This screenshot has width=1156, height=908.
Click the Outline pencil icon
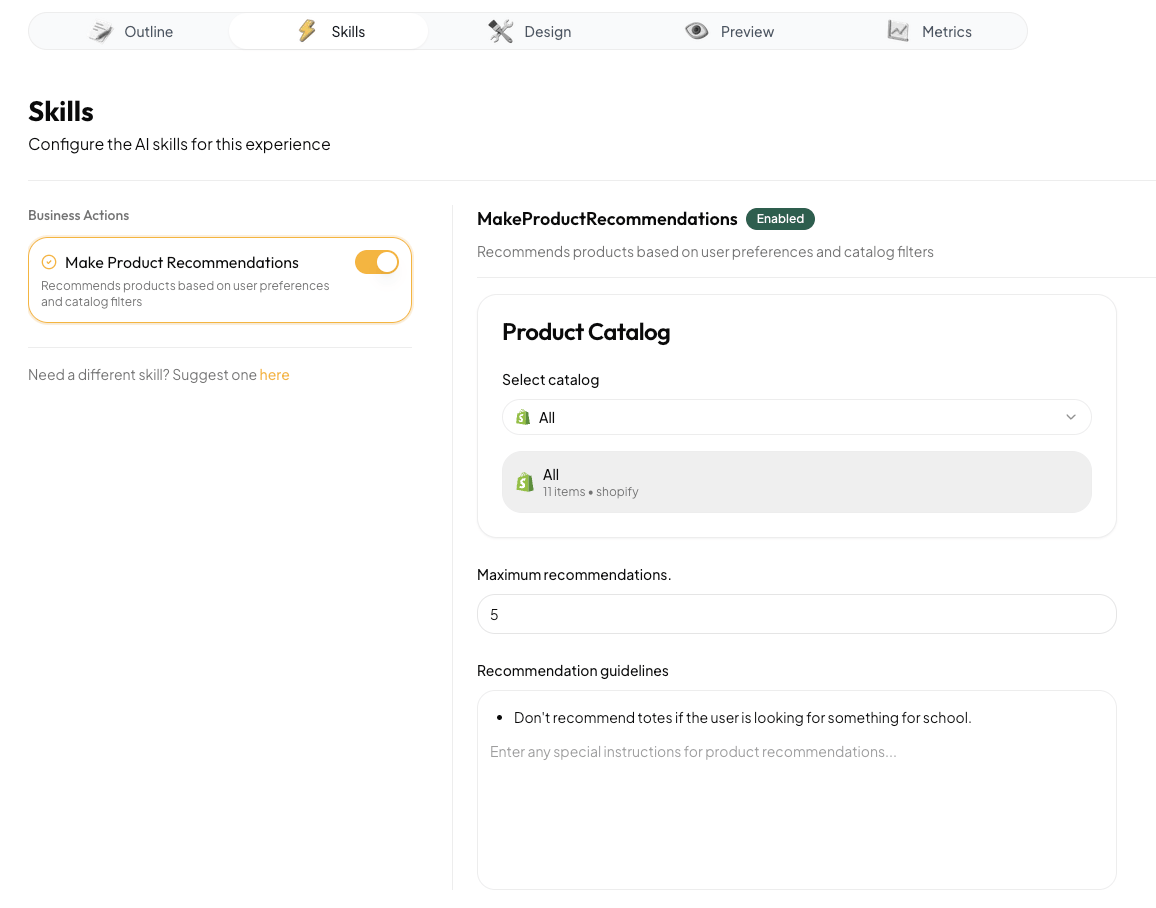click(101, 32)
